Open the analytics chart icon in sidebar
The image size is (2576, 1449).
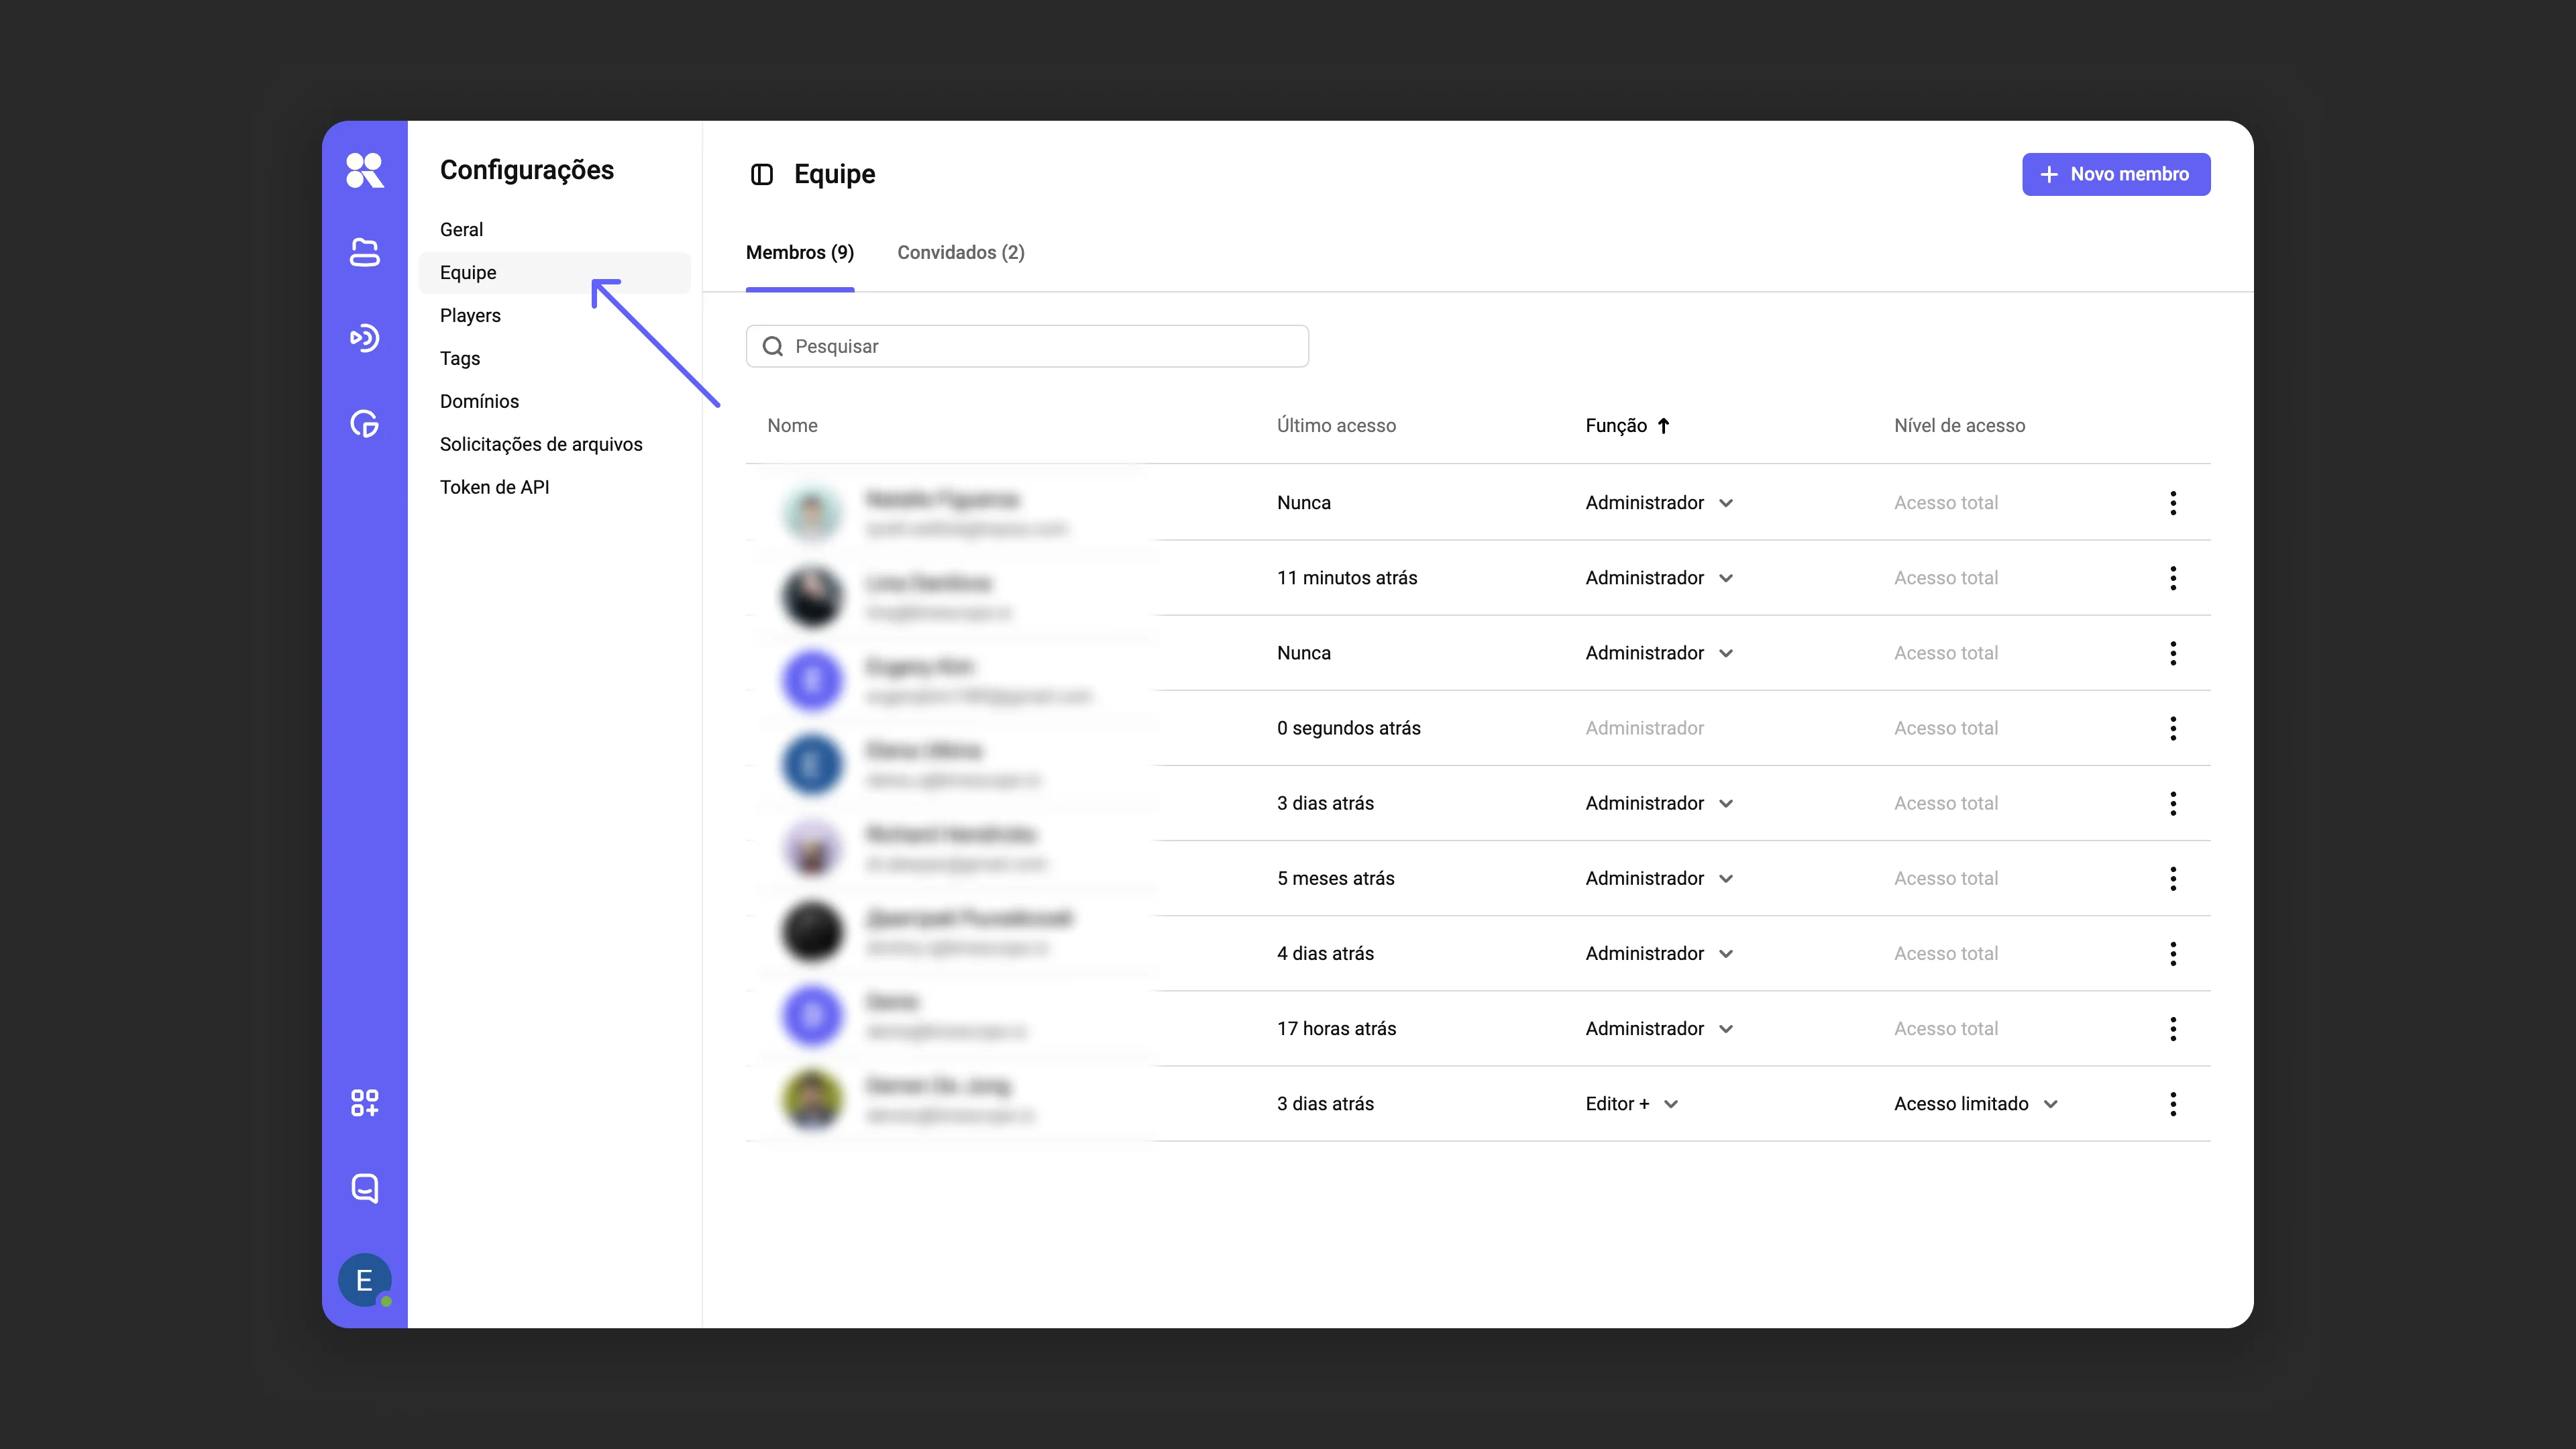[364, 424]
